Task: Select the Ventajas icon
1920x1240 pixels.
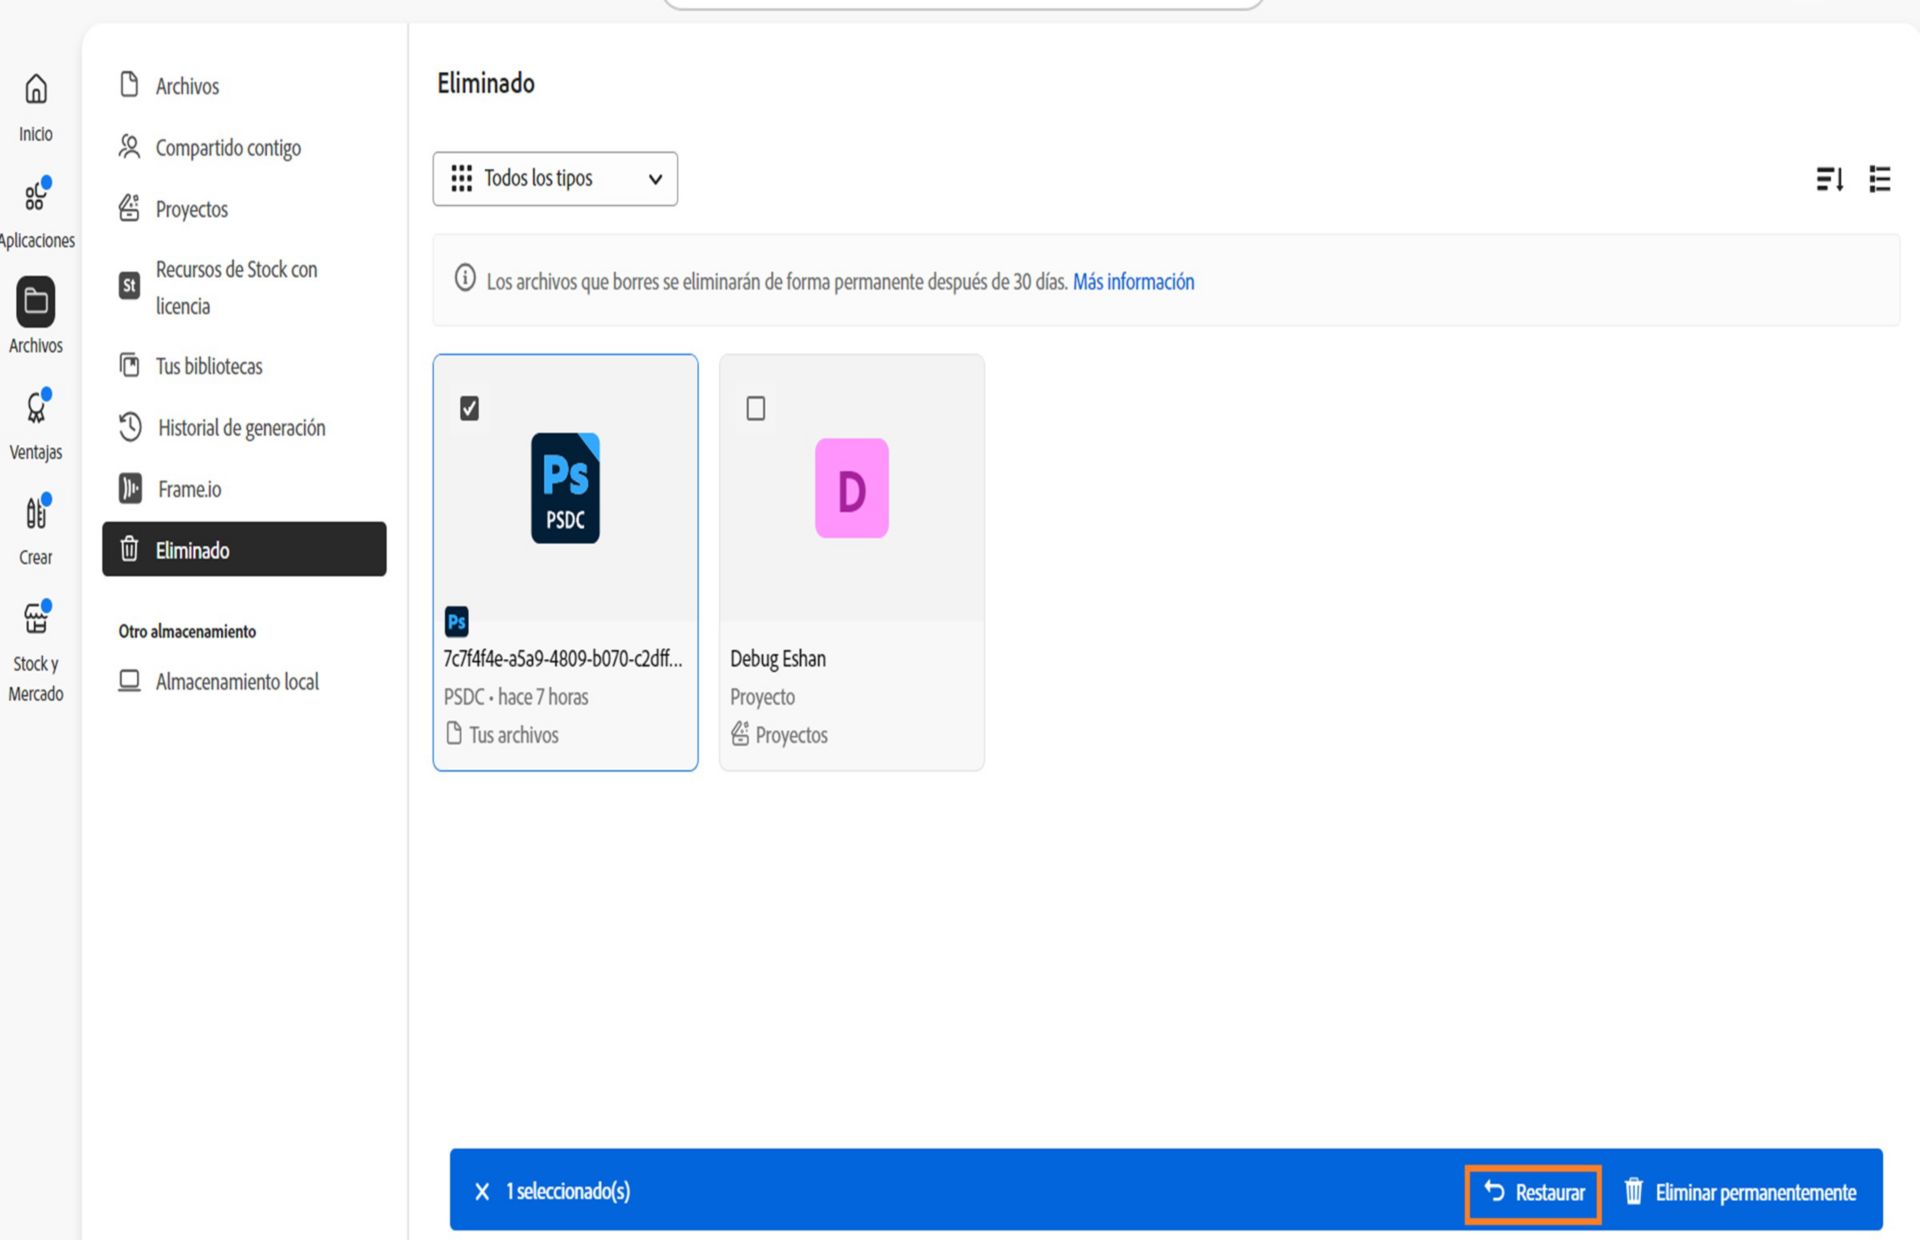Action: click(x=36, y=408)
